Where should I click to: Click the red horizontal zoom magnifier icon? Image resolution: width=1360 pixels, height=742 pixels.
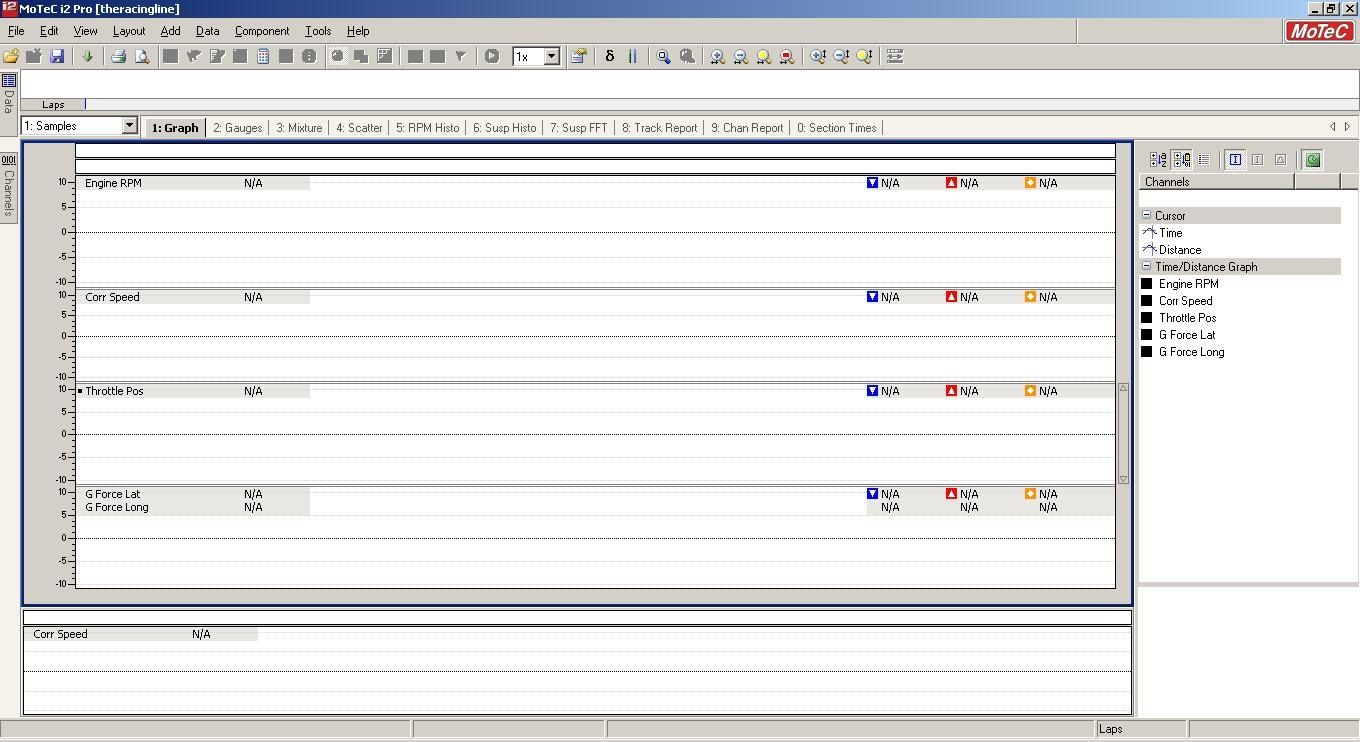coord(786,57)
